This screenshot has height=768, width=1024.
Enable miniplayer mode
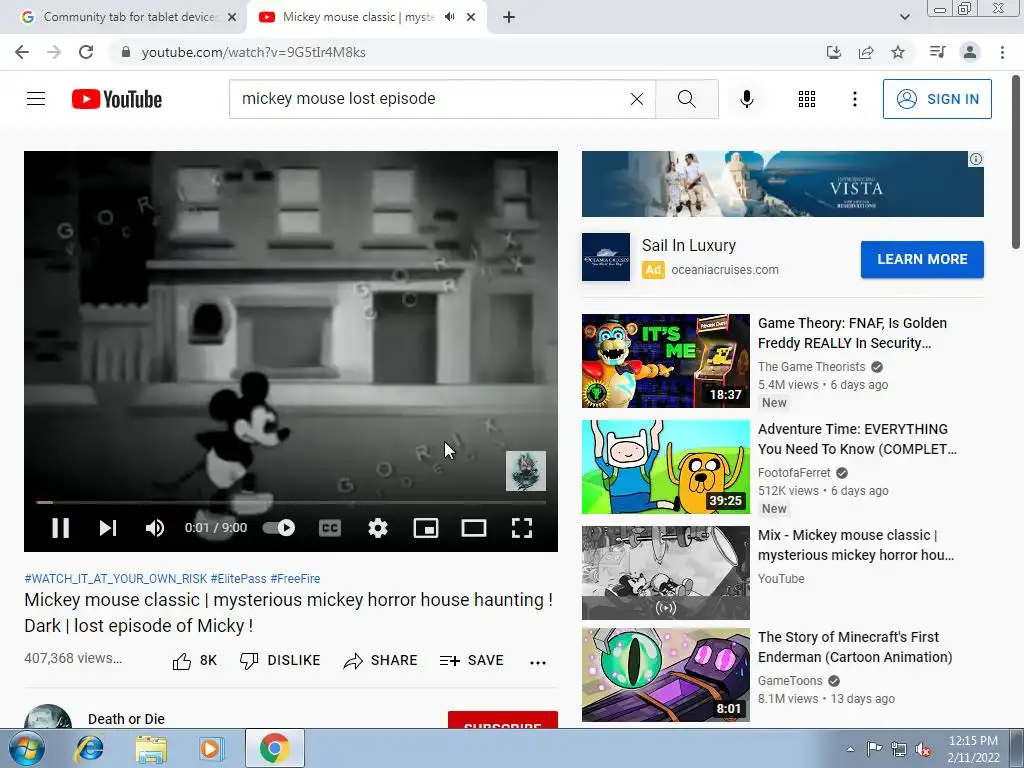click(426, 528)
